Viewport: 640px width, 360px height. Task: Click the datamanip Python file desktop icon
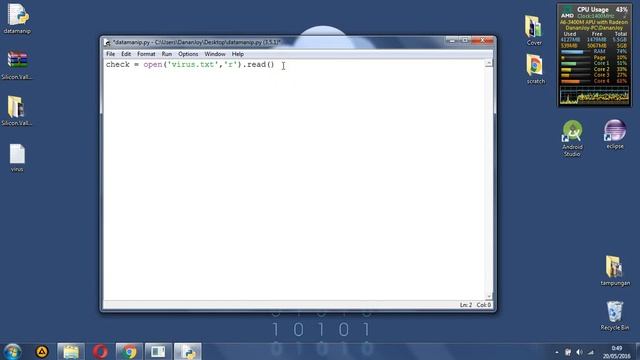(17, 18)
